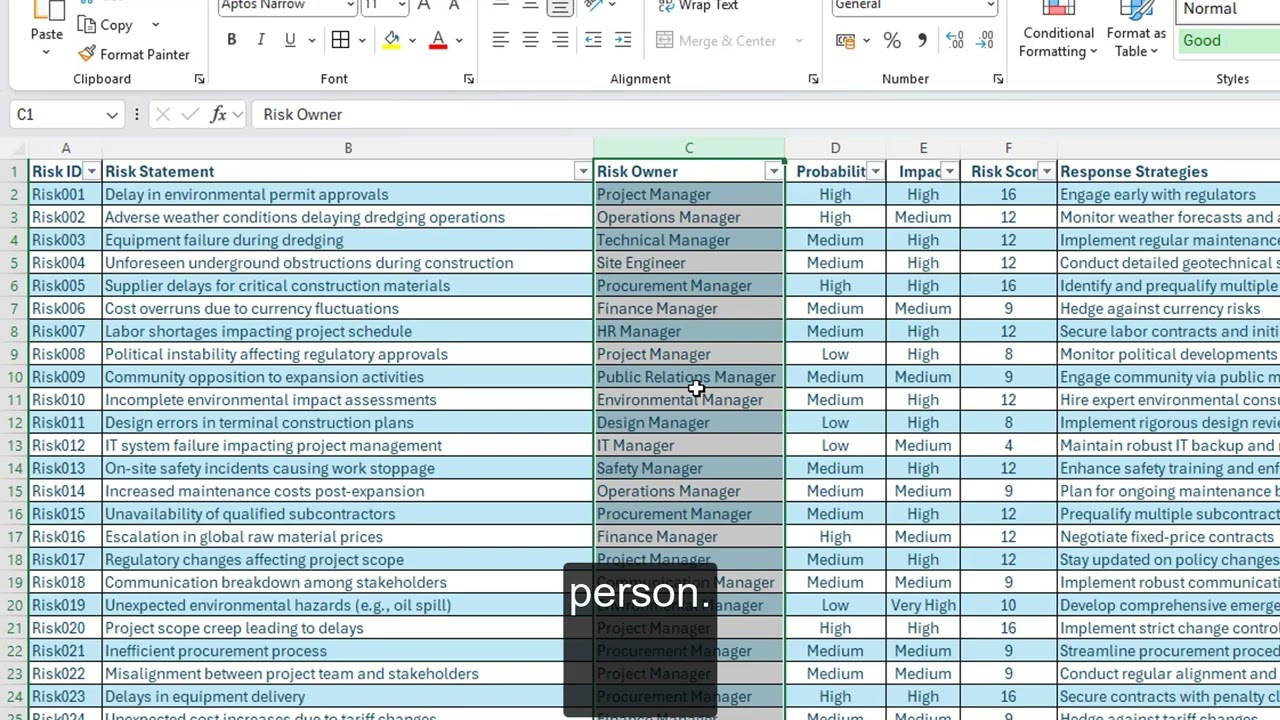The image size is (1280, 720).
Task: Open Probability column filter button
Action: pos(875,172)
